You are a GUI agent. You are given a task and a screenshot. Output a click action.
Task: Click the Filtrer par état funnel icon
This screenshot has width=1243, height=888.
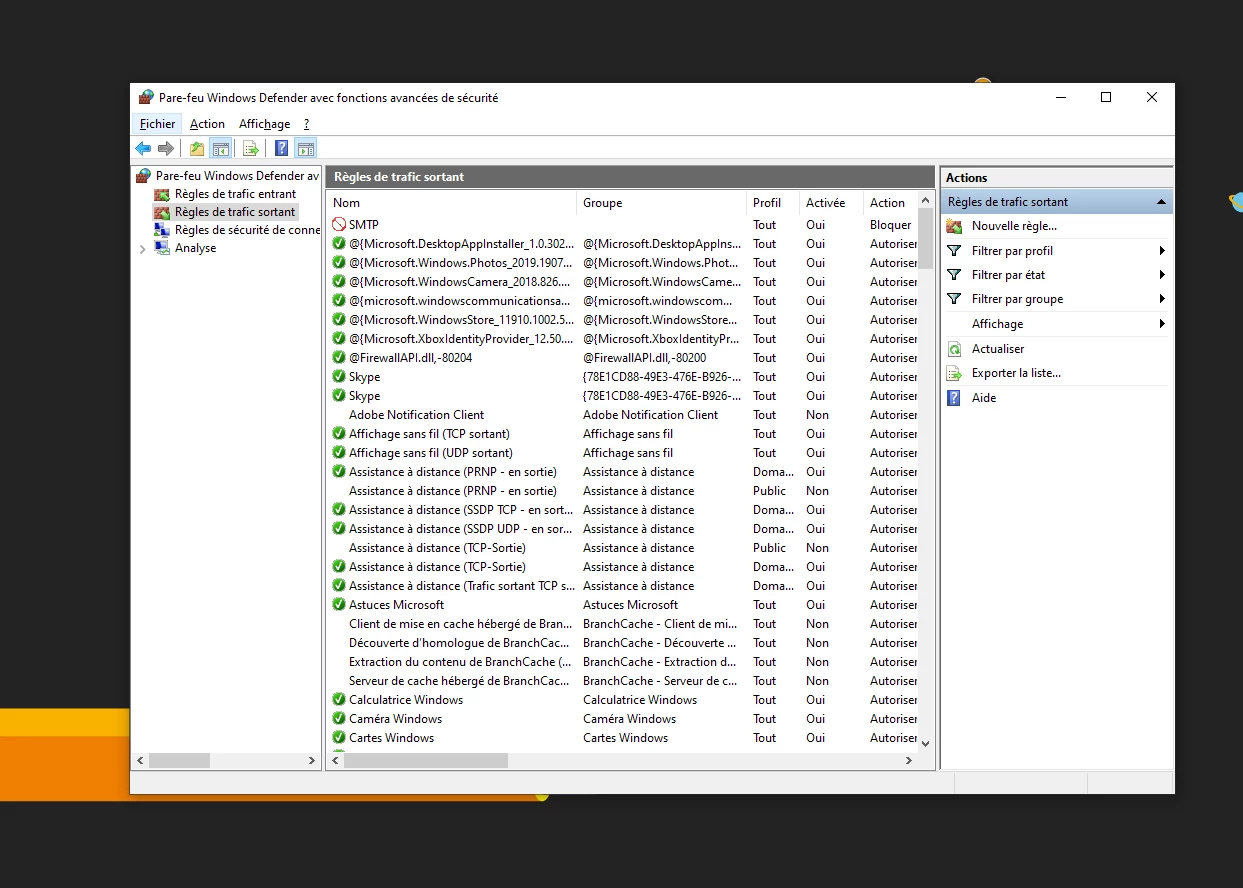(954, 275)
